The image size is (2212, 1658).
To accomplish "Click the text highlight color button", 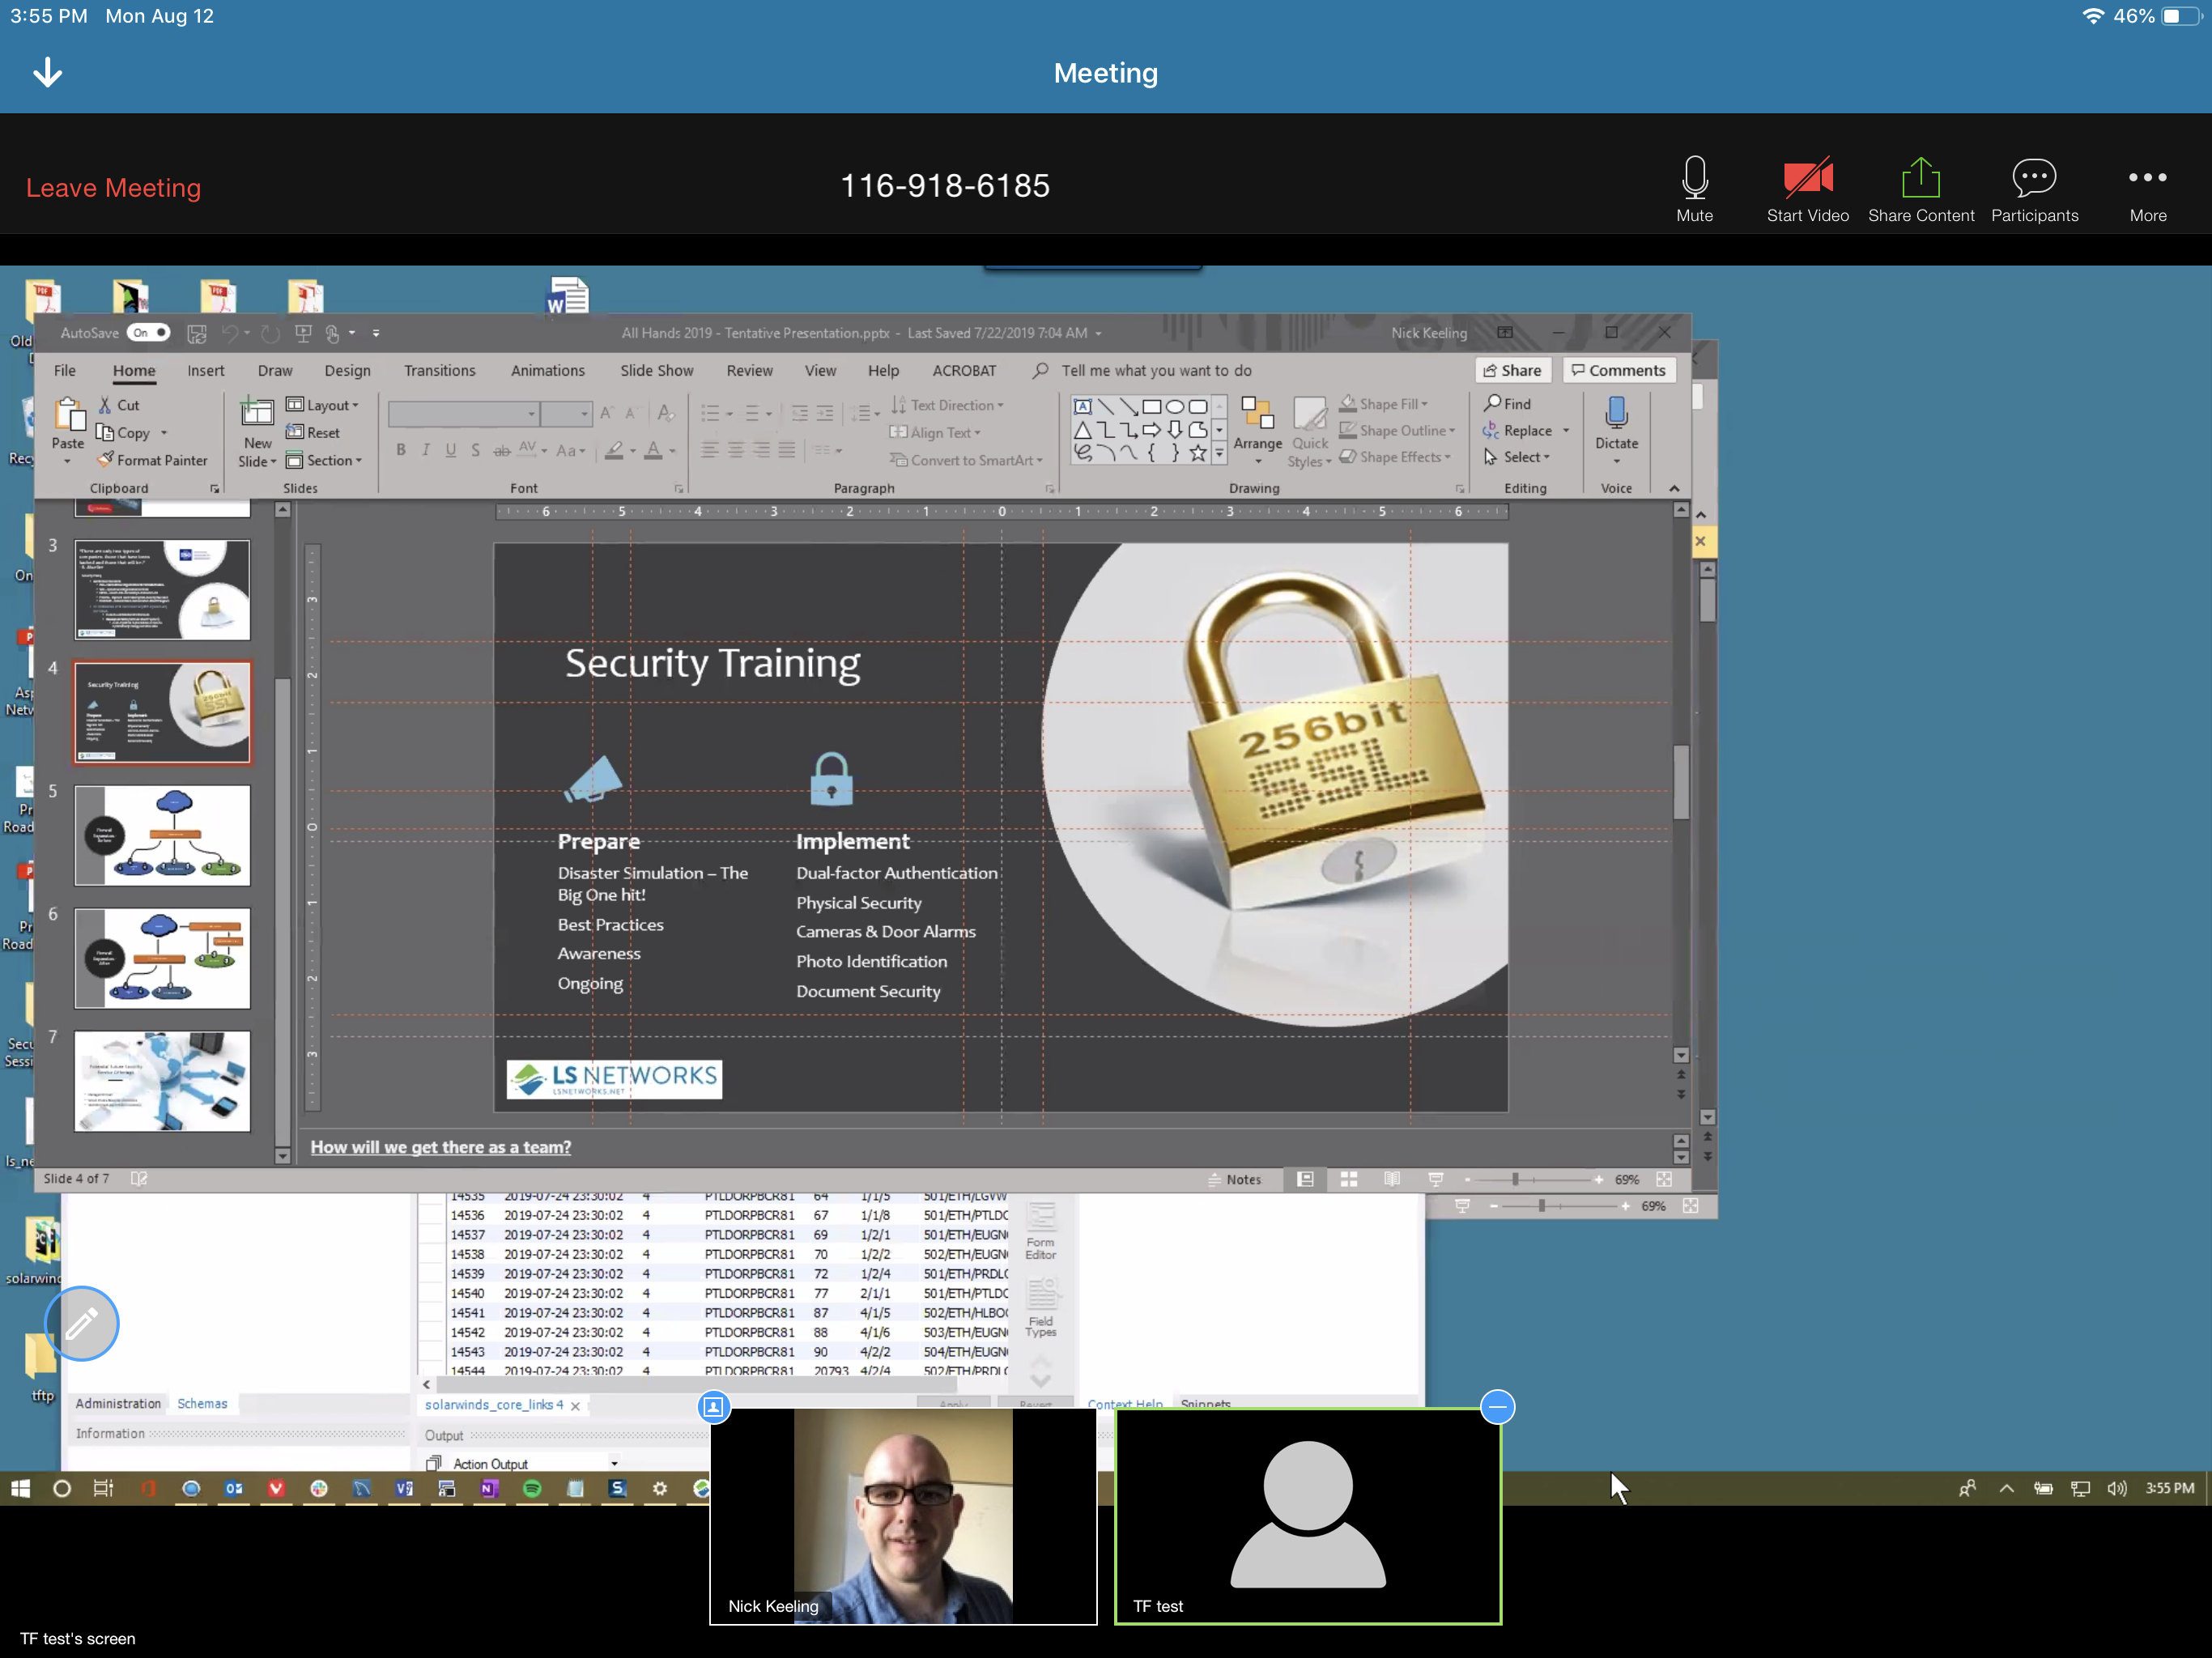I will tap(614, 450).
